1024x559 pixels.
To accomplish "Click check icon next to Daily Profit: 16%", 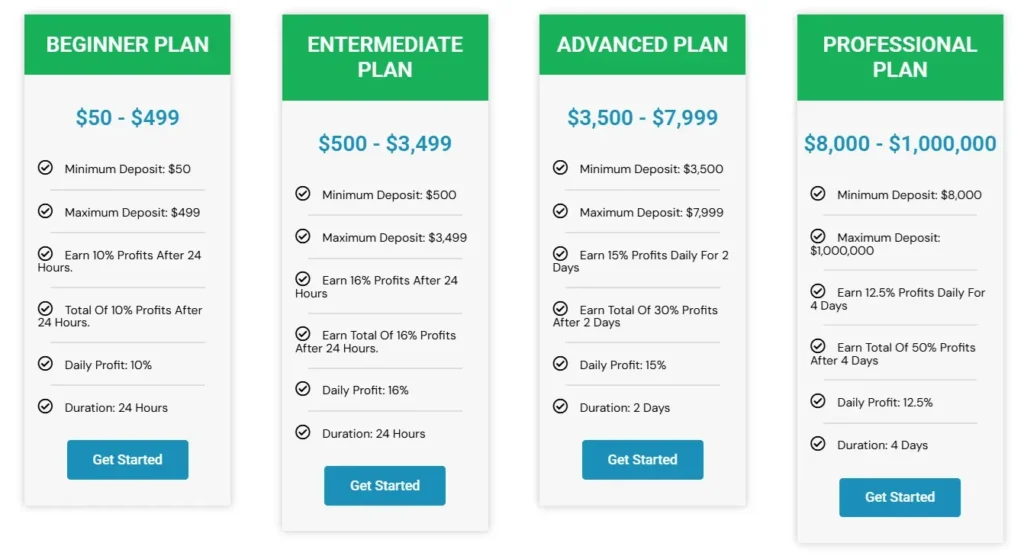I will click(303, 389).
